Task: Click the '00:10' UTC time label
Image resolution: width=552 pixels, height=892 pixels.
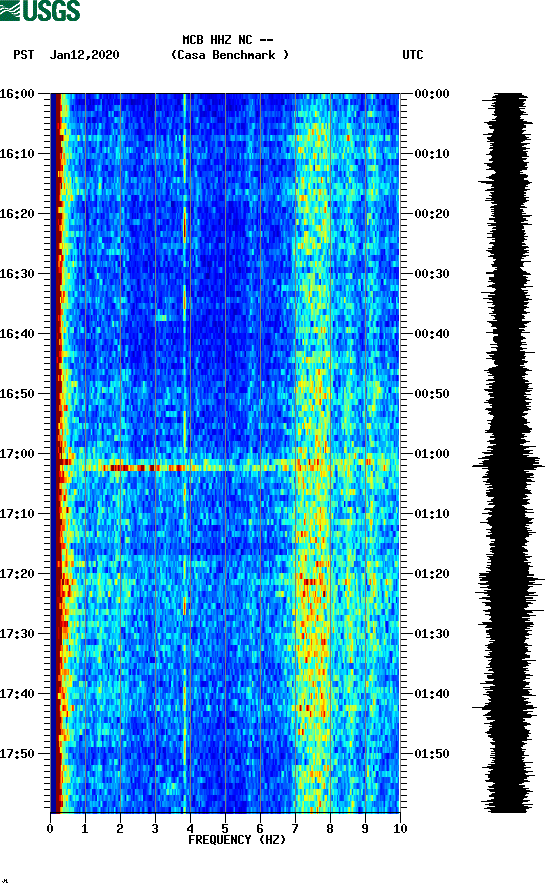Action: point(432,154)
